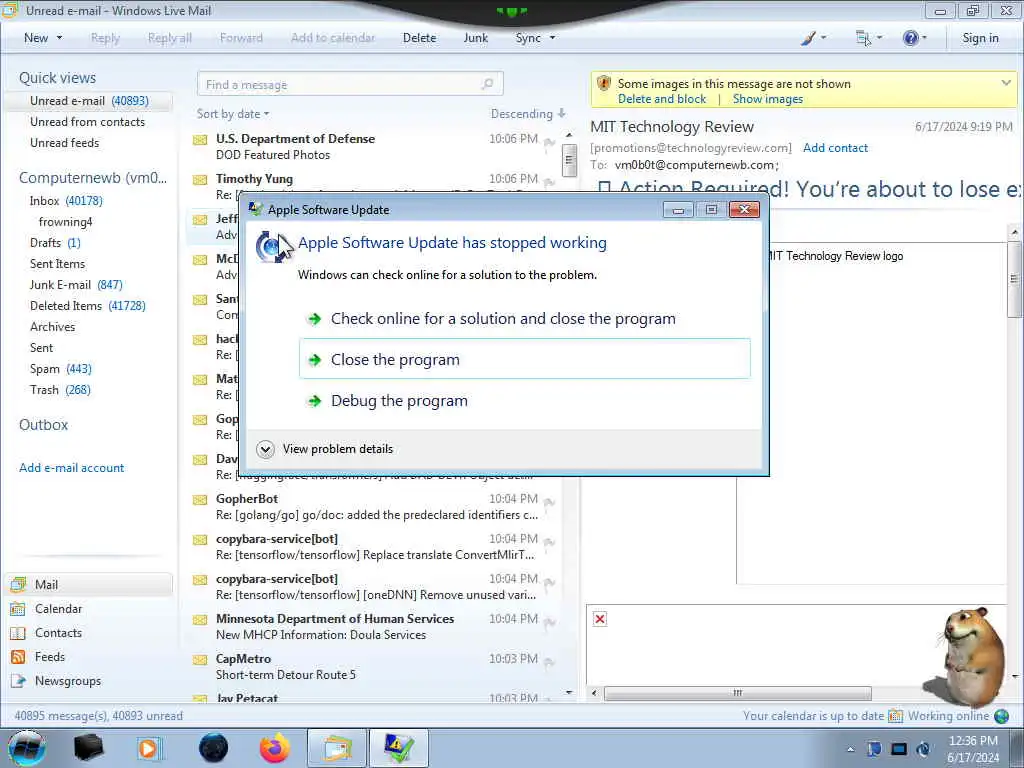Viewport: 1024px width, 768px height.
Task: Open the Feeds view icon
Action: [x=18, y=657]
